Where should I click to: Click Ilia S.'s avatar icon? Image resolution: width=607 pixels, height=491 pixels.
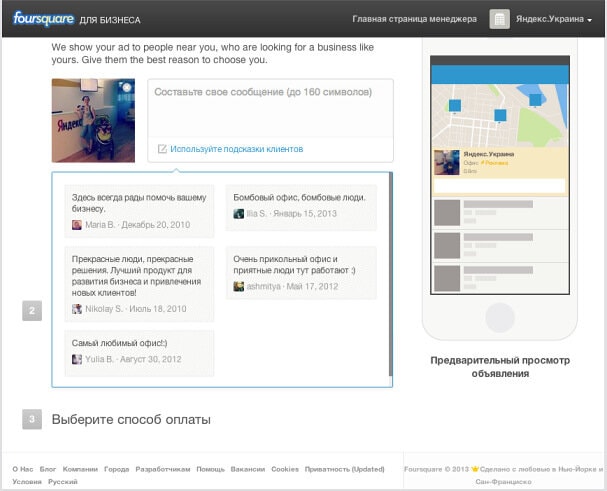tap(239, 214)
